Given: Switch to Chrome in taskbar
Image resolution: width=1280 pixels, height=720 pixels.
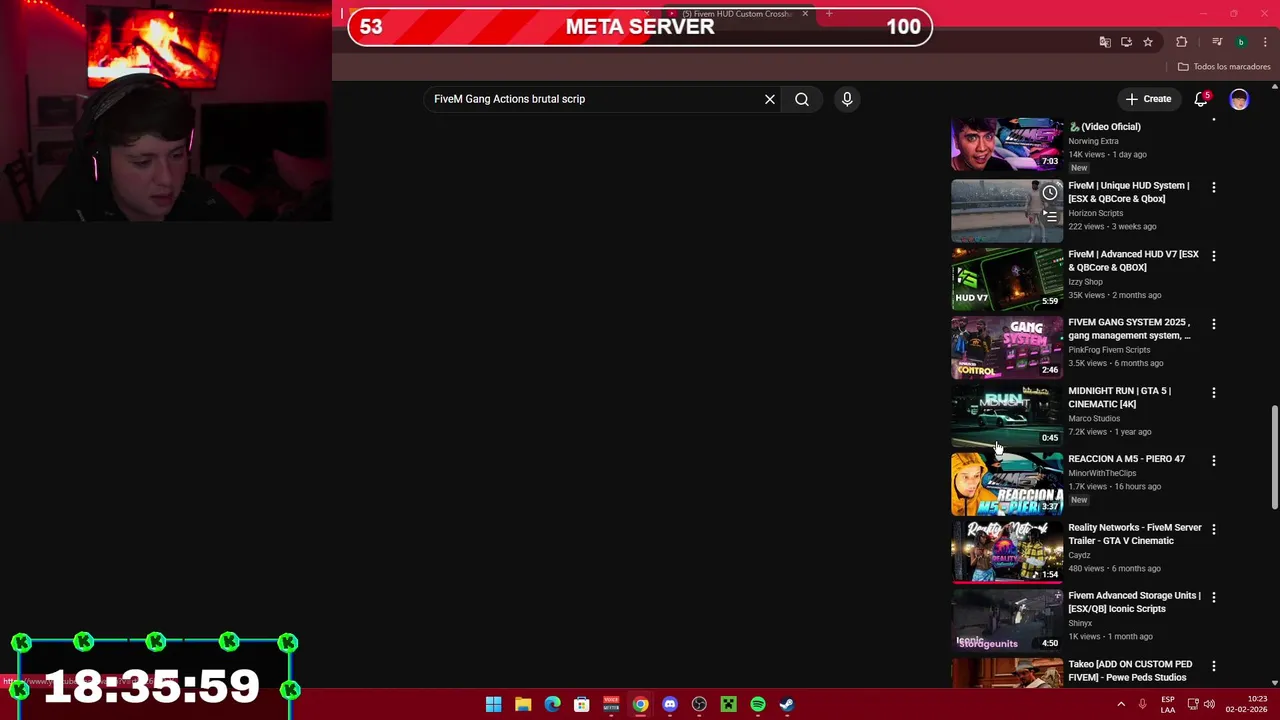Looking at the screenshot, I should [640, 704].
